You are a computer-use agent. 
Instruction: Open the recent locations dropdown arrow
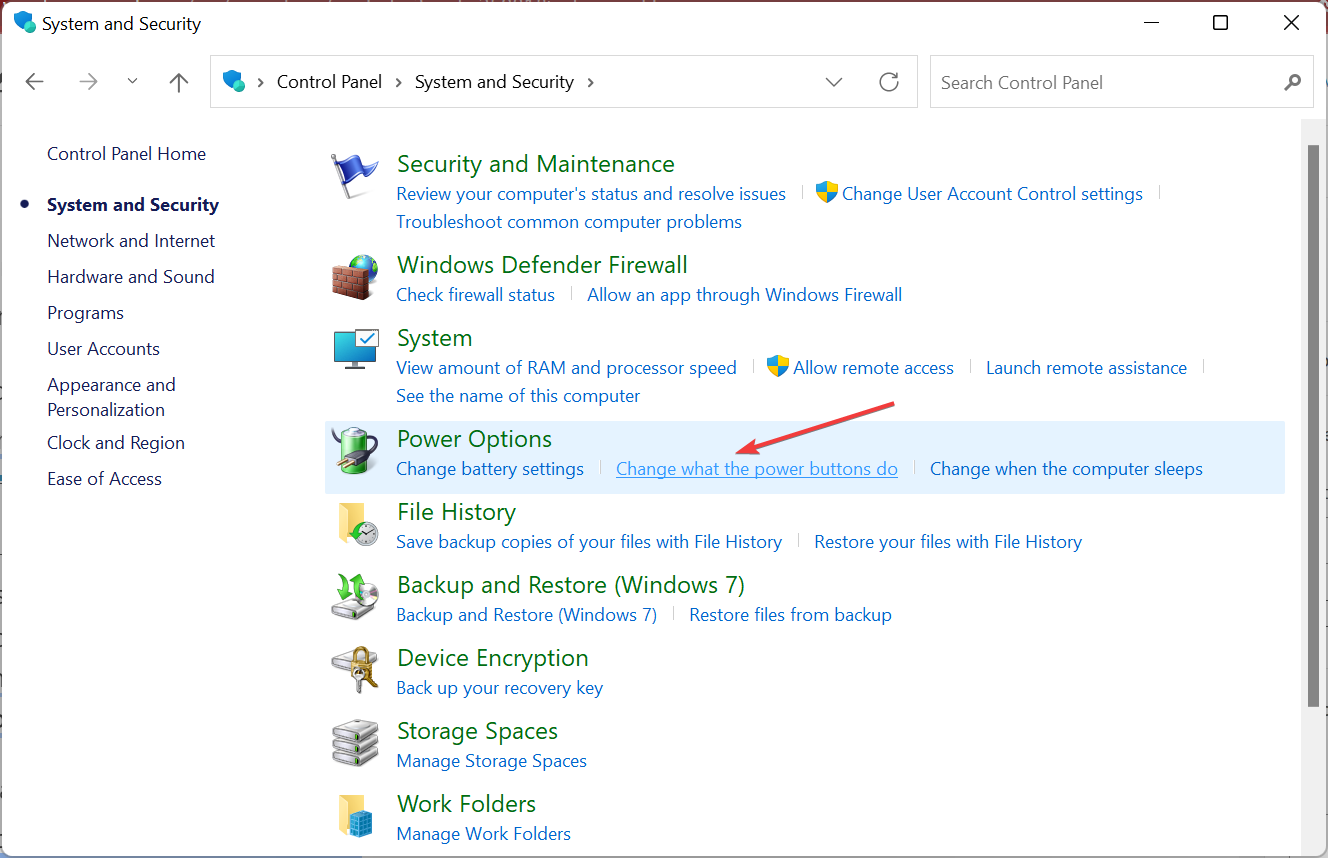[133, 82]
